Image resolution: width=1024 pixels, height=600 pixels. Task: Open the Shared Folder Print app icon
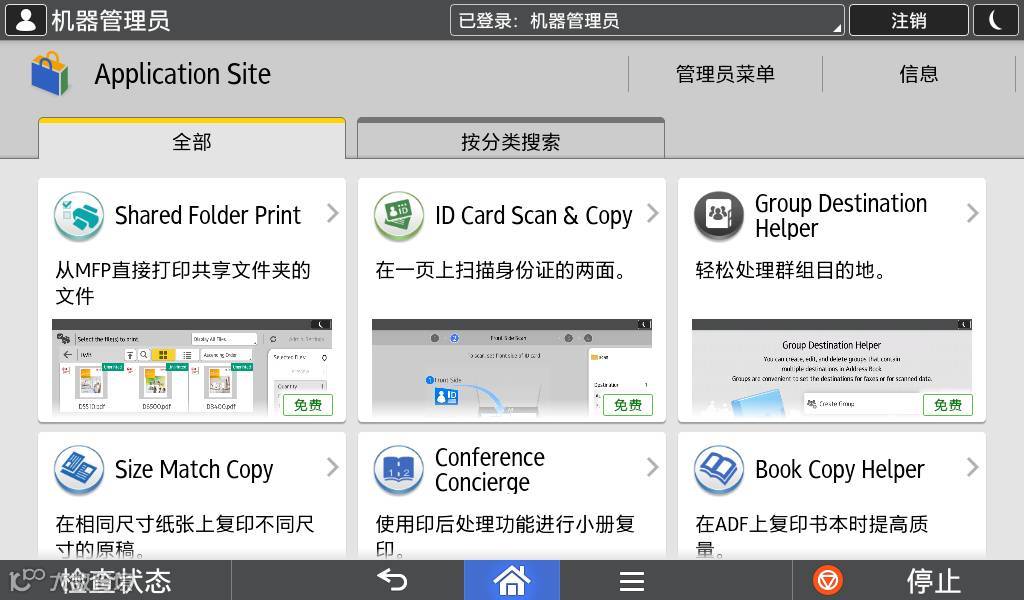pos(78,216)
